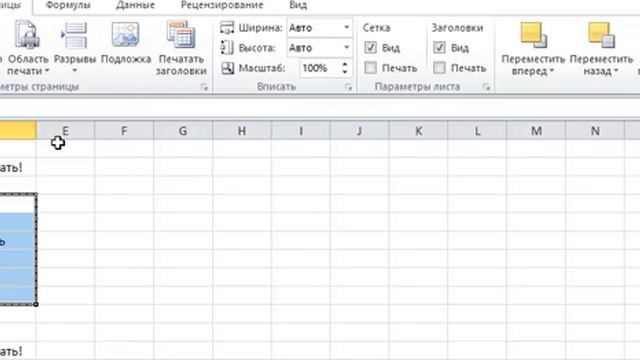This screenshot has height=360, width=640.
Task: Click the Подложка background icon
Action: pos(126,34)
